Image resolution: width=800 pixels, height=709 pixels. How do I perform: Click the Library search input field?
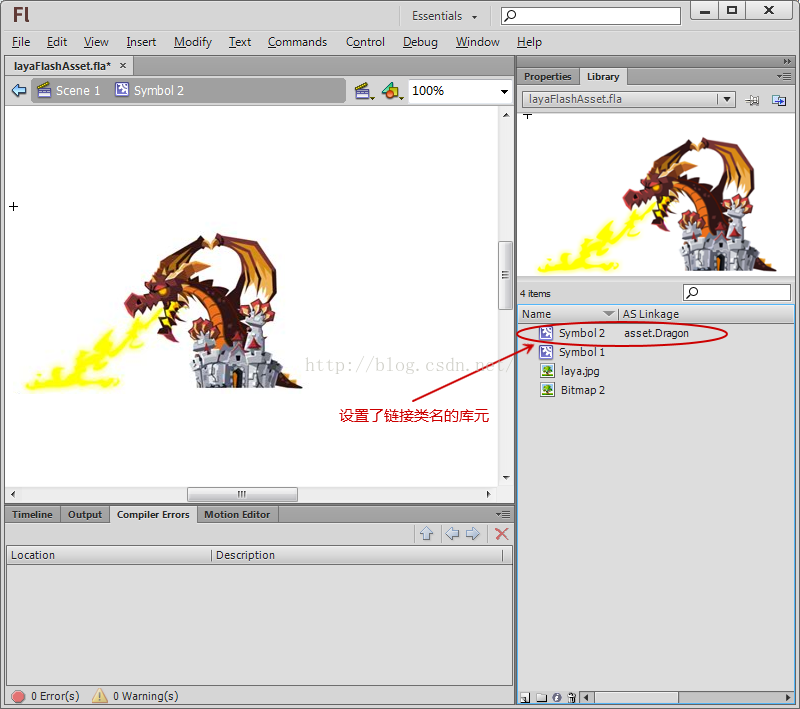point(737,292)
